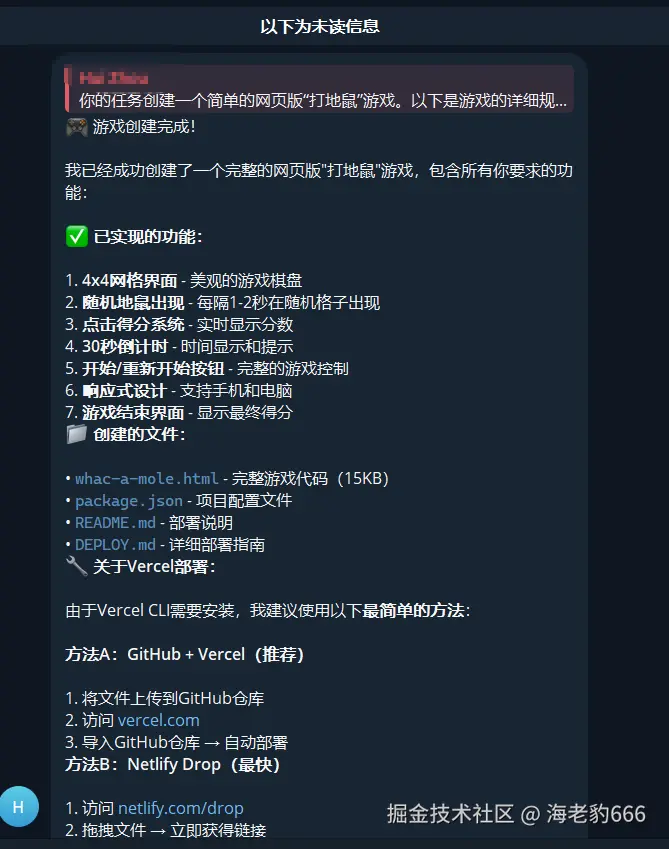Open the vercel.com link
The width and height of the screenshot is (669, 849).
pos(159,720)
